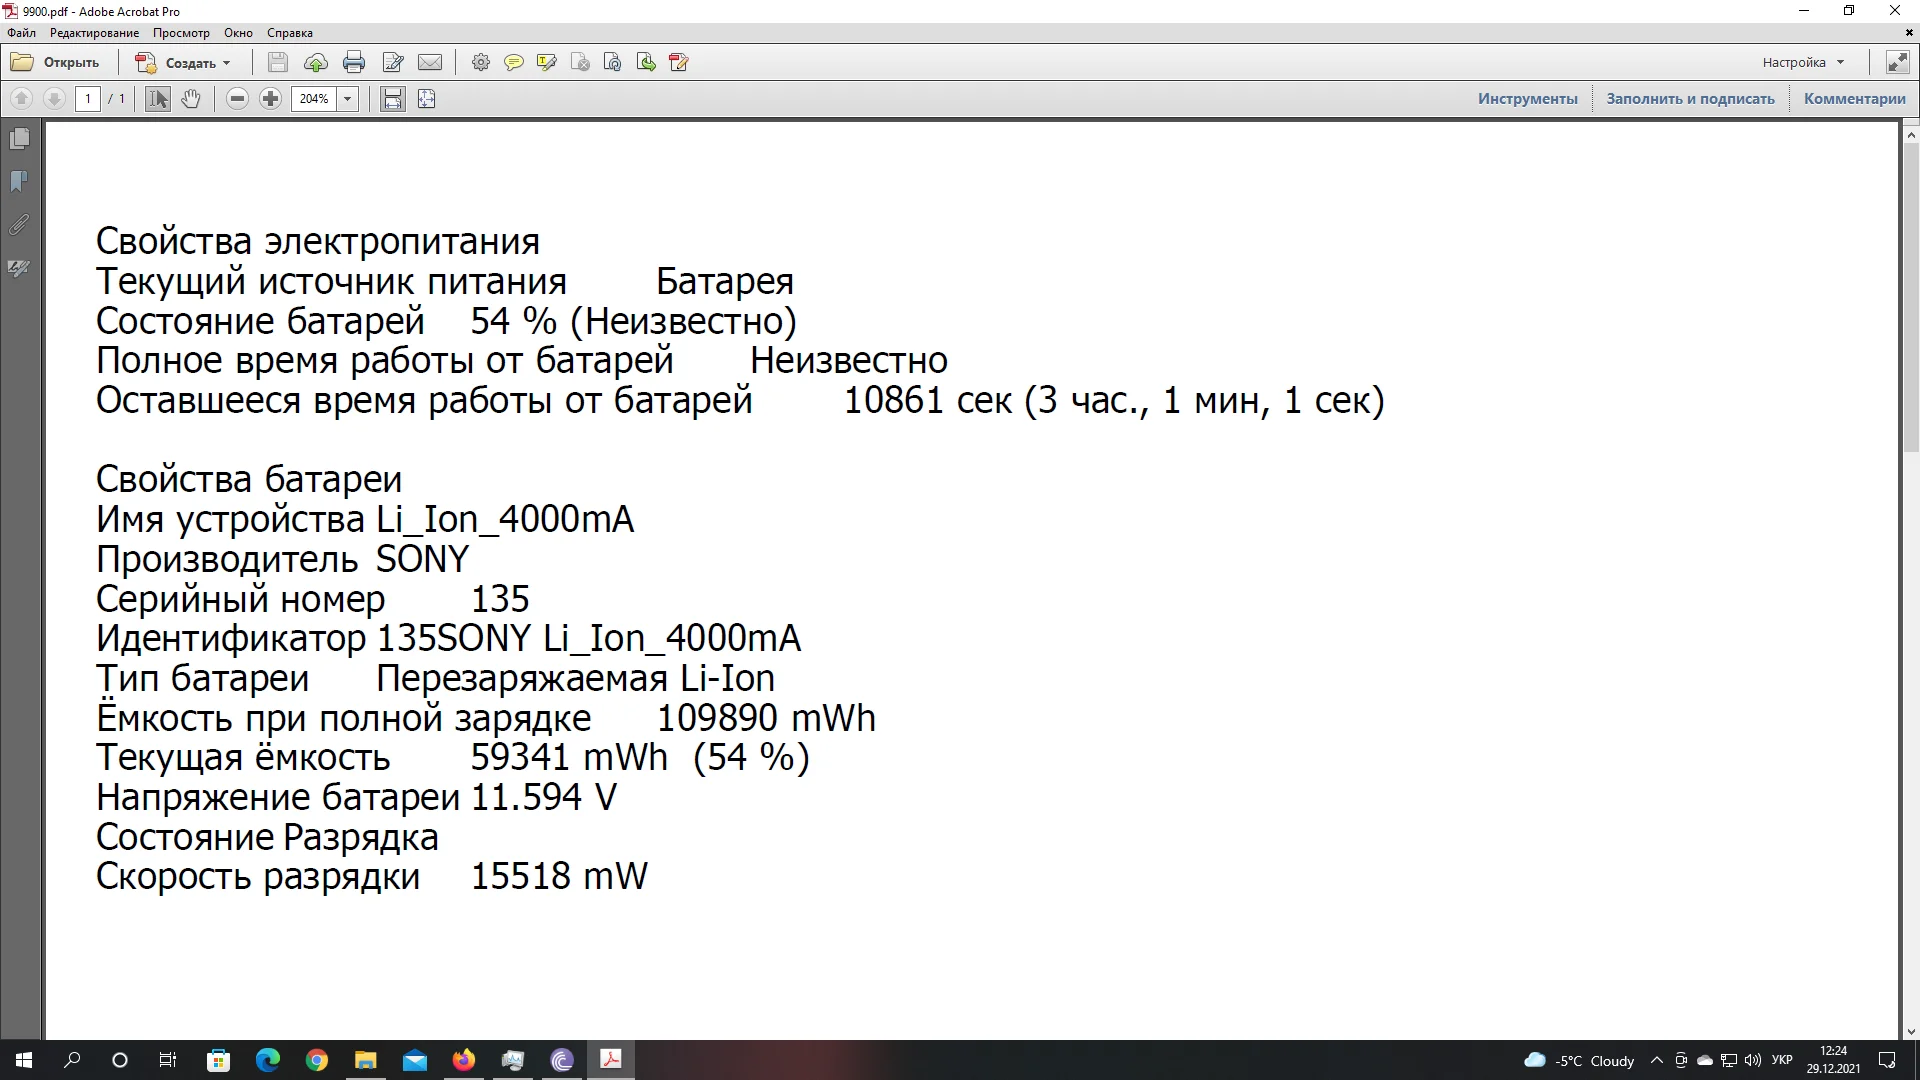The height and width of the screenshot is (1080, 1920).
Task: Select the Hand pan tool
Action: (x=191, y=99)
